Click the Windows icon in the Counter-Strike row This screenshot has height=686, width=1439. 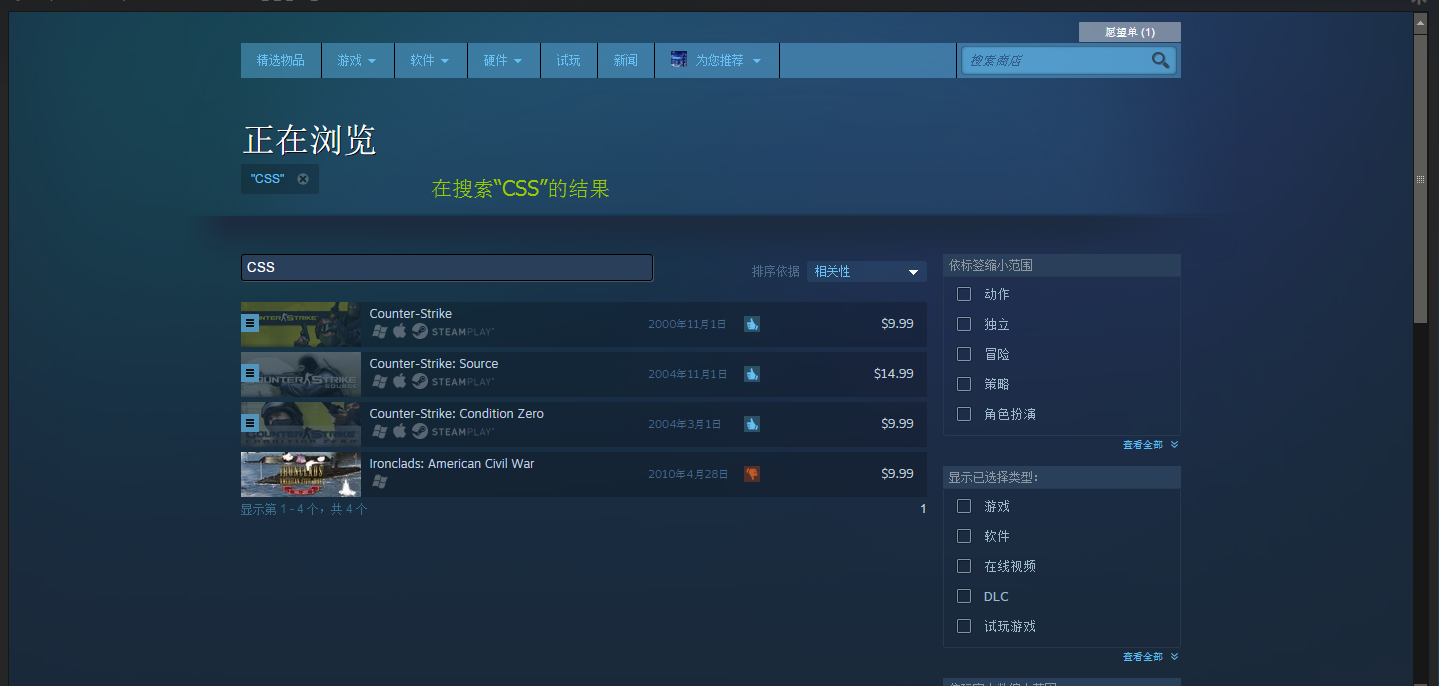(379, 331)
